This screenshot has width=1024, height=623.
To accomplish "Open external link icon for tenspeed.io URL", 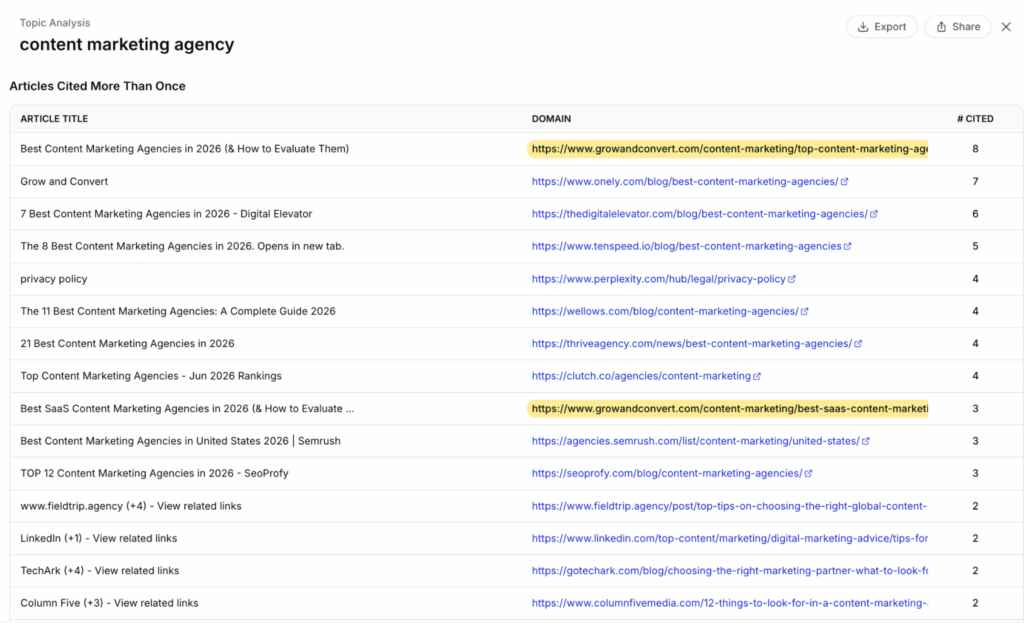I will (x=848, y=246).
